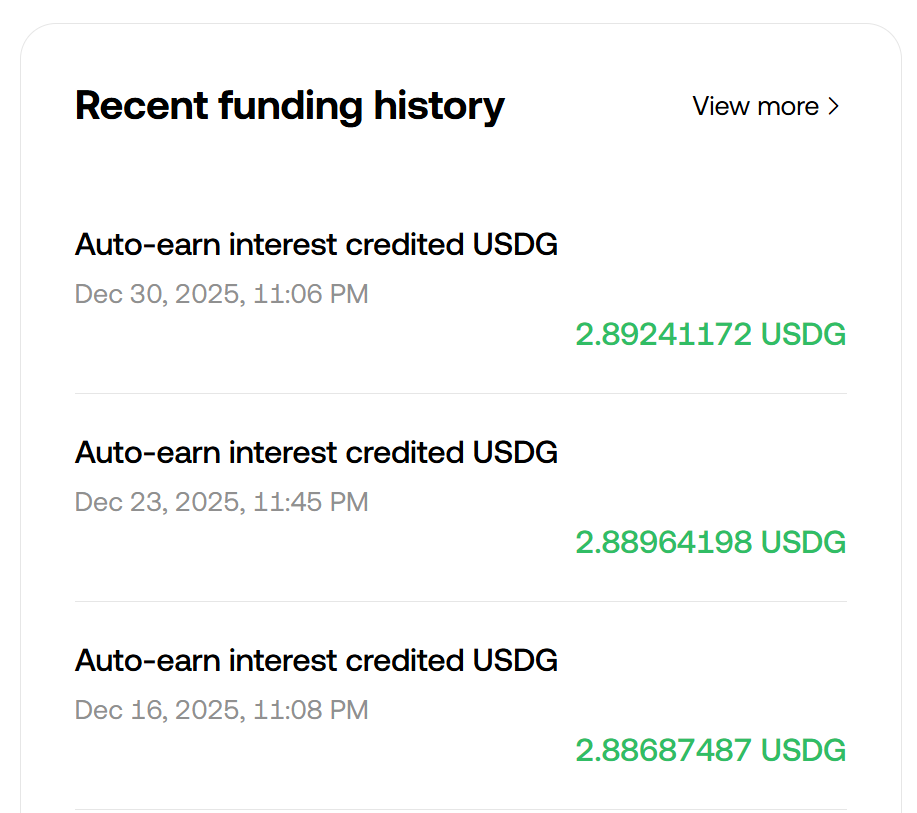This screenshot has height=813, width=917.
Task: Click the divider below the Dec 30 entry
Action: click(460, 393)
